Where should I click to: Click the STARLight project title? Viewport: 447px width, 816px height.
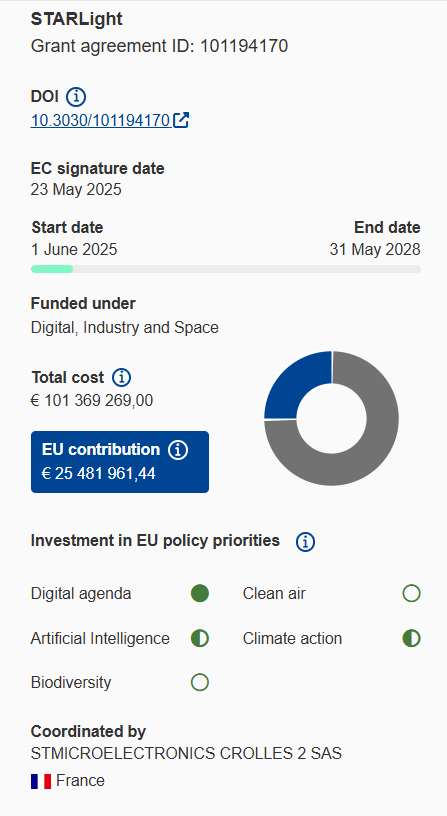point(76,19)
